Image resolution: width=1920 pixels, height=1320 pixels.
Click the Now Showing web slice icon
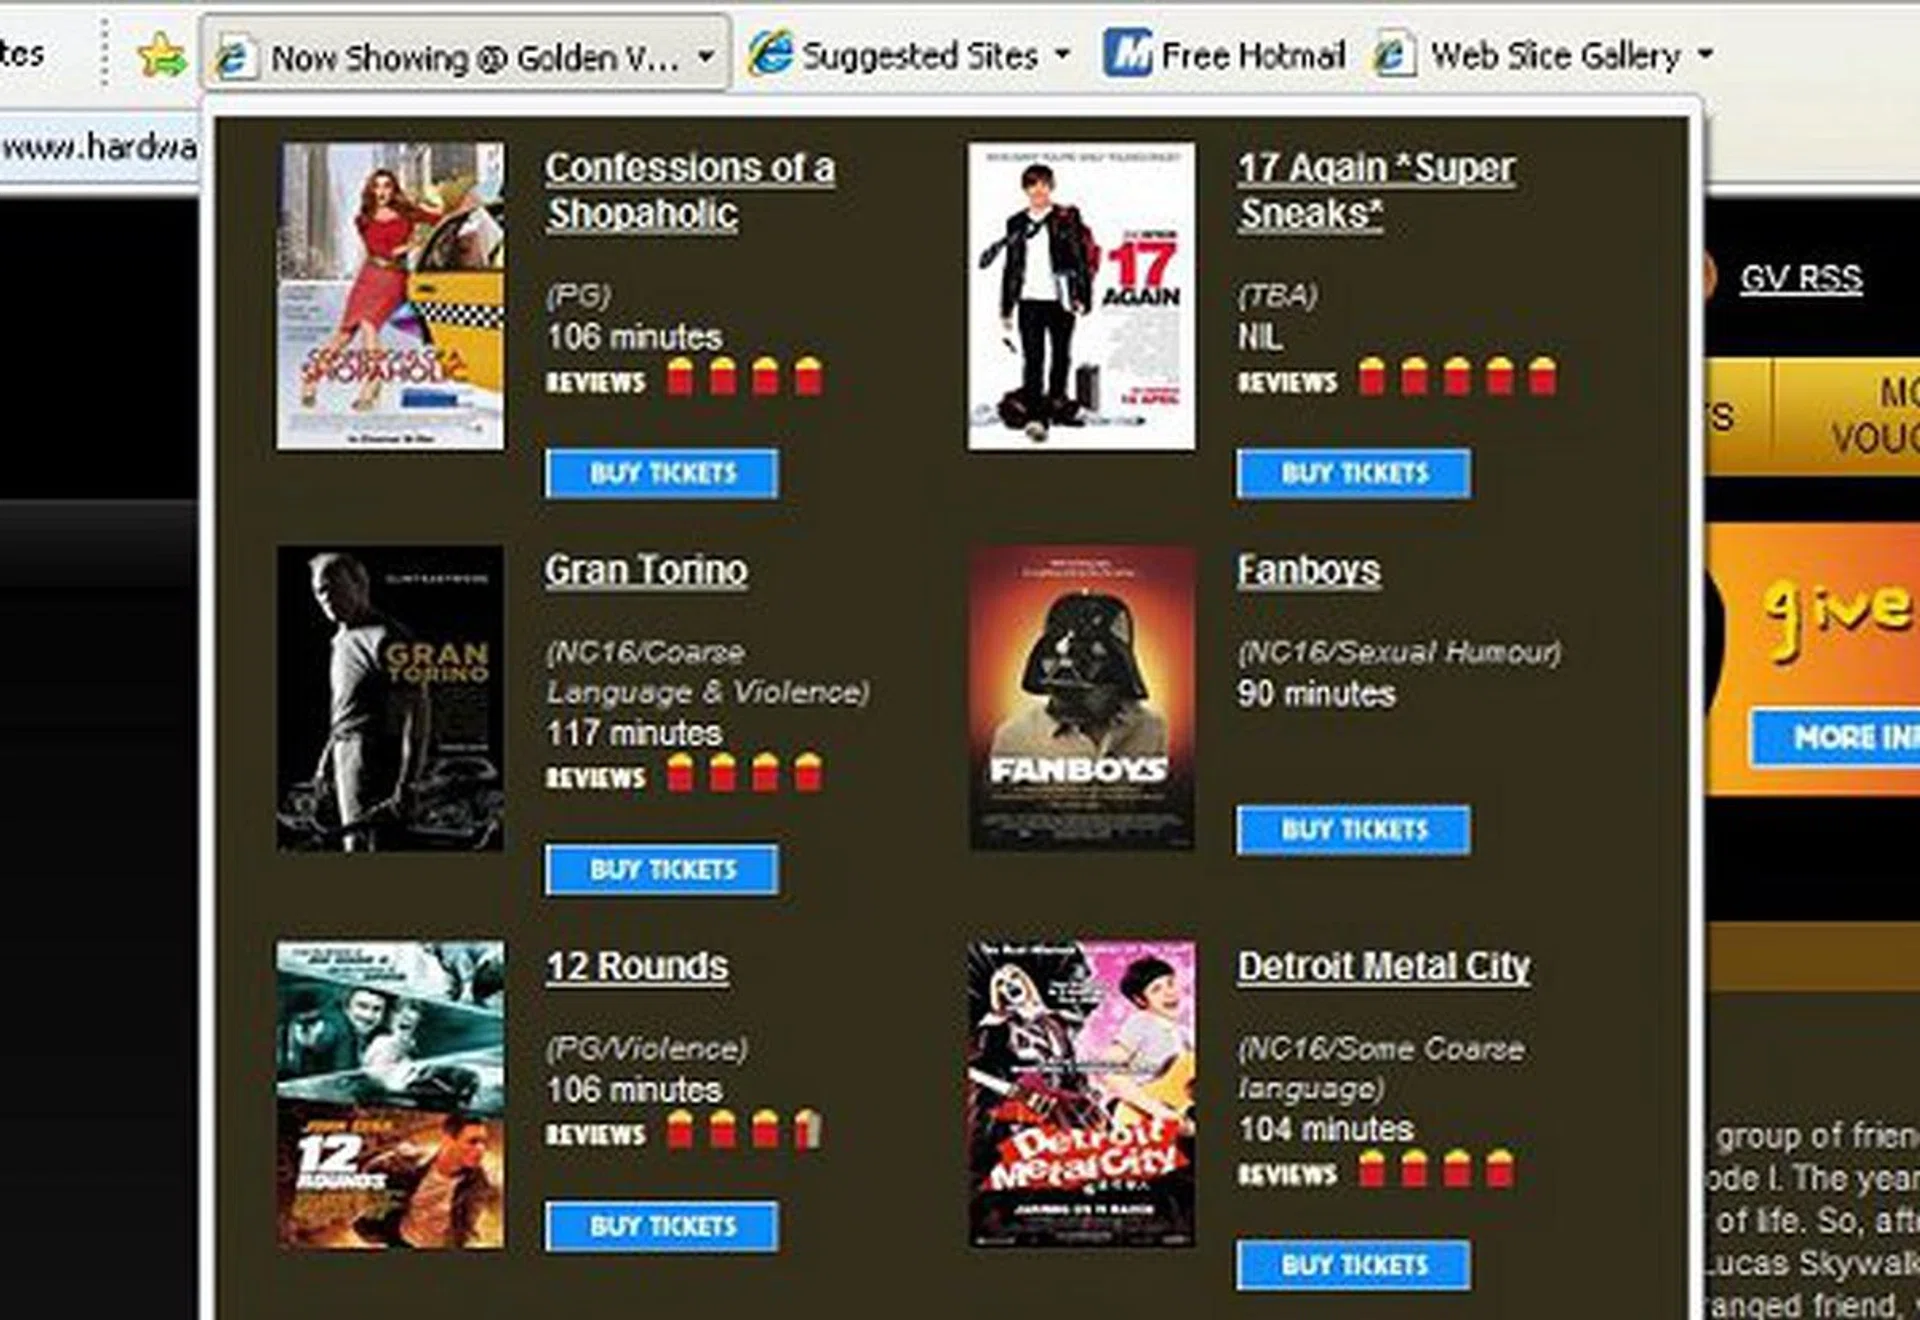click(234, 57)
